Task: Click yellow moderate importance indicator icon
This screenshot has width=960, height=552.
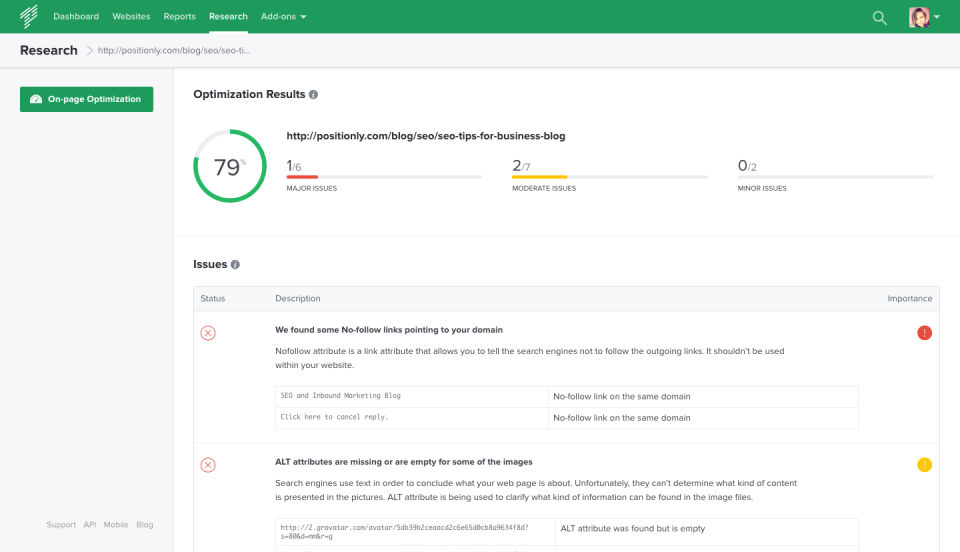Action: pyautogui.click(x=924, y=465)
